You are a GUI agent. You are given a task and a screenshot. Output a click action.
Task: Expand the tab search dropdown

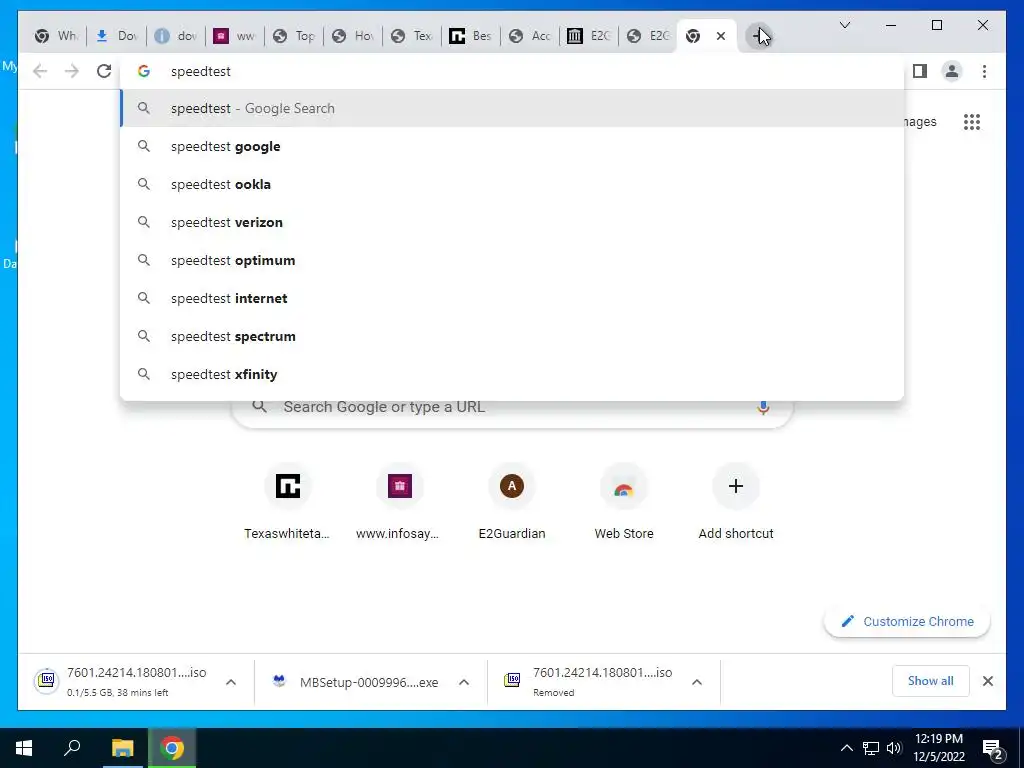click(x=844, y=25)
